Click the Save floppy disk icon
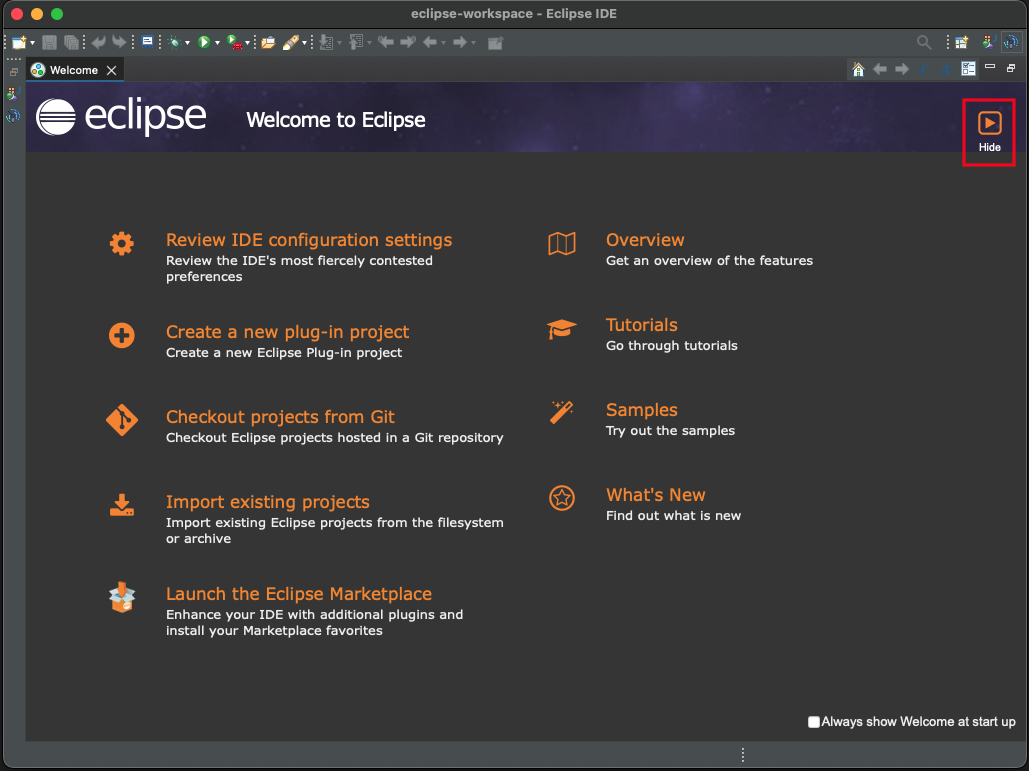This screenshot has height=771, width=1029. [x=49, y=43]
